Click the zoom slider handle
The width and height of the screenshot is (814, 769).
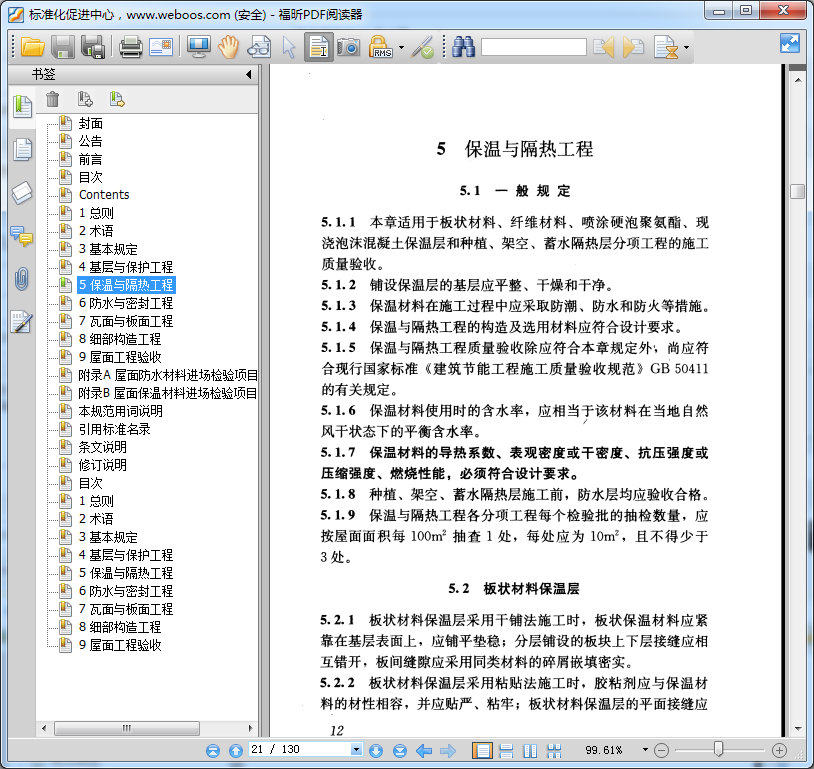pos(718,749)
